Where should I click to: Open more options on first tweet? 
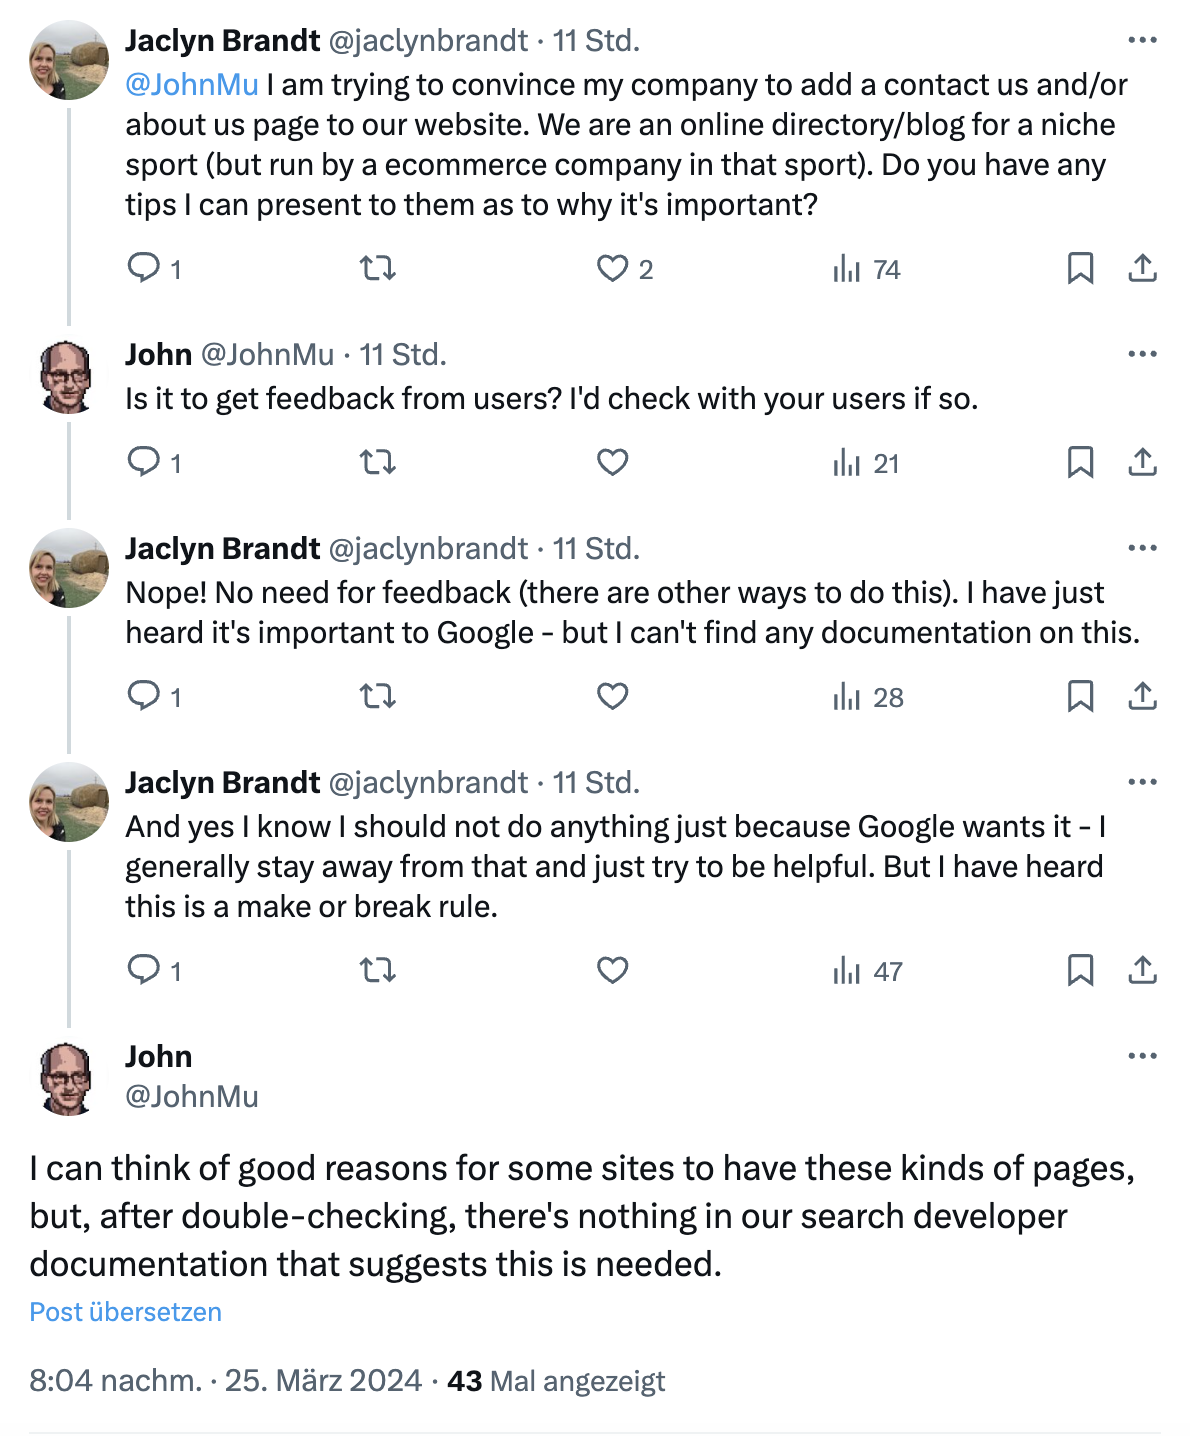(x=1142, y=41)
